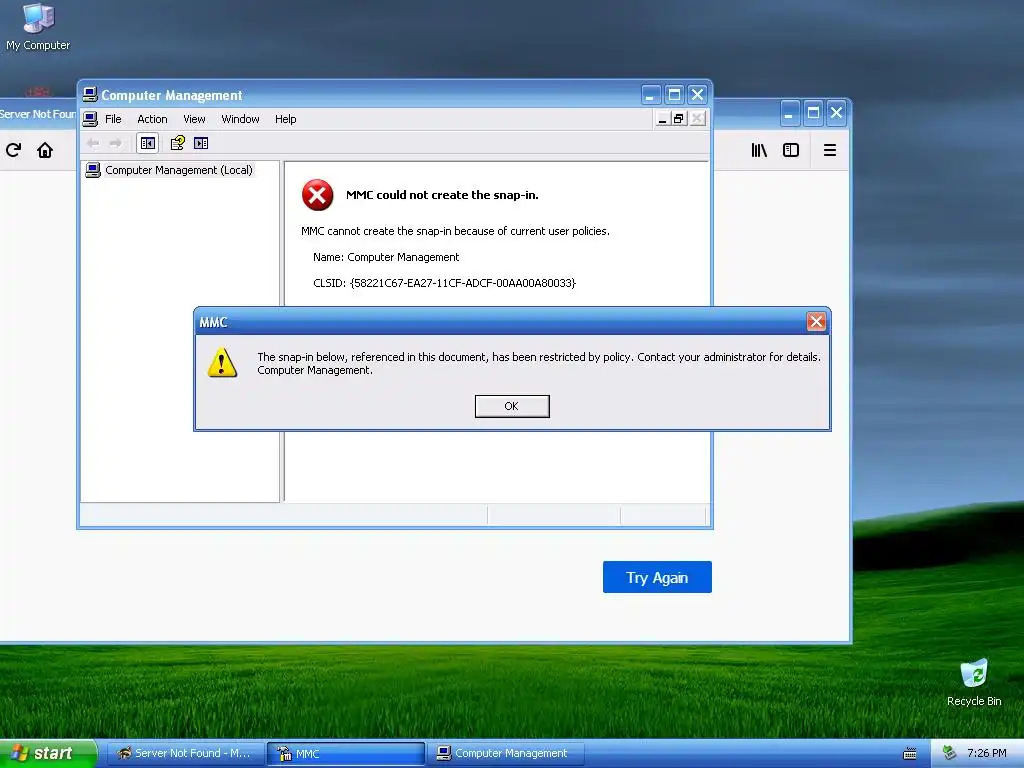Viewport: 1024px width, 768px height.
Task: Maximize the browser window
Action: (813, 113)
